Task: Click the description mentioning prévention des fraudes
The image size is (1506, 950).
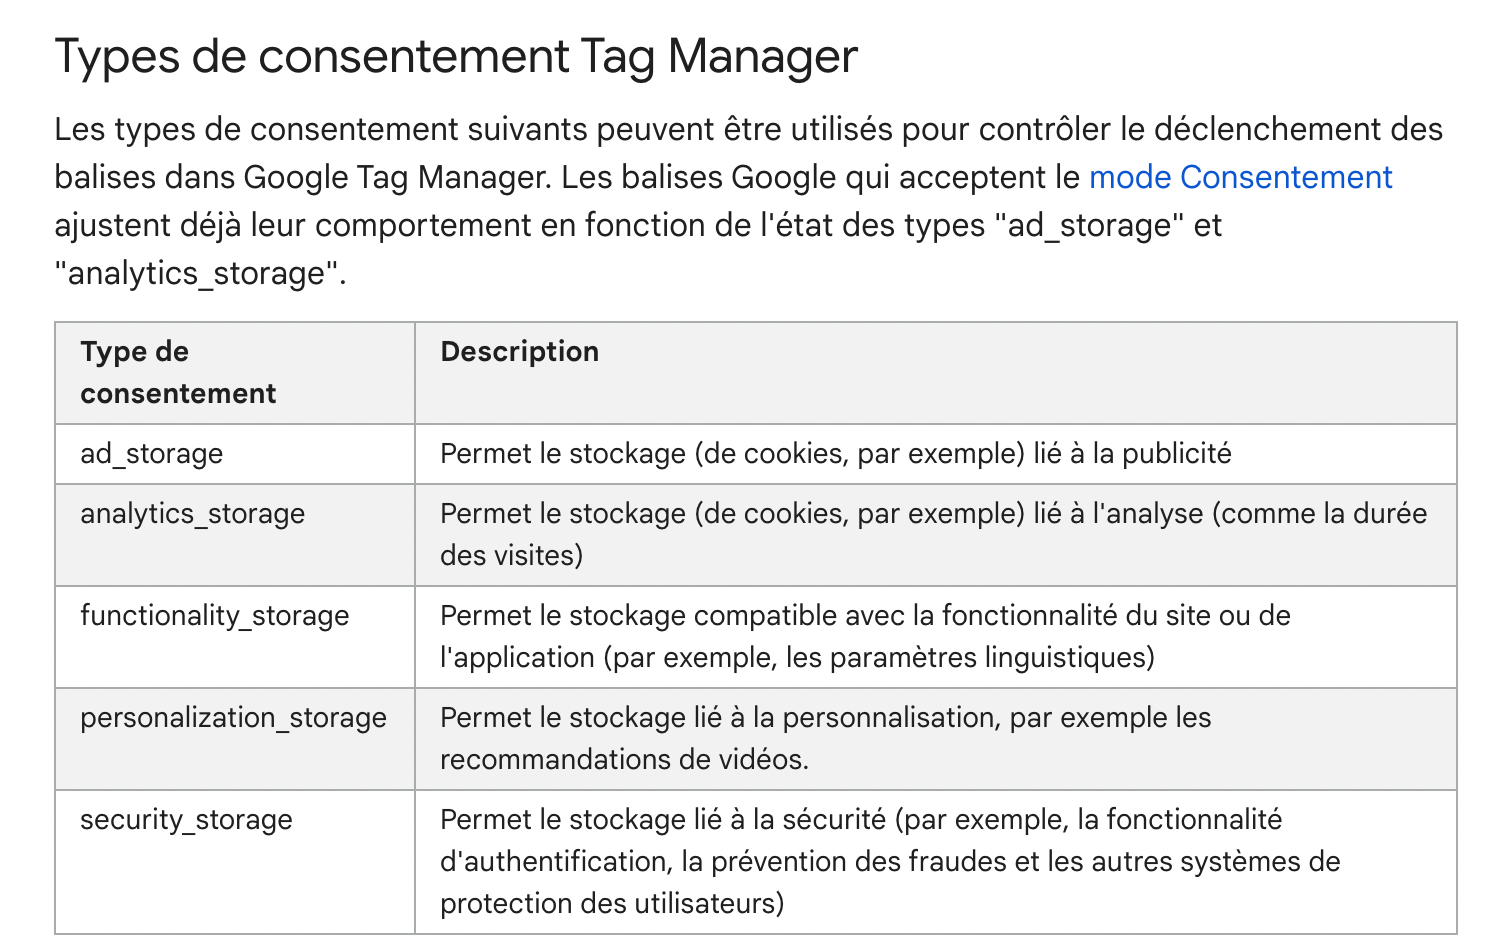Action: 890,861
